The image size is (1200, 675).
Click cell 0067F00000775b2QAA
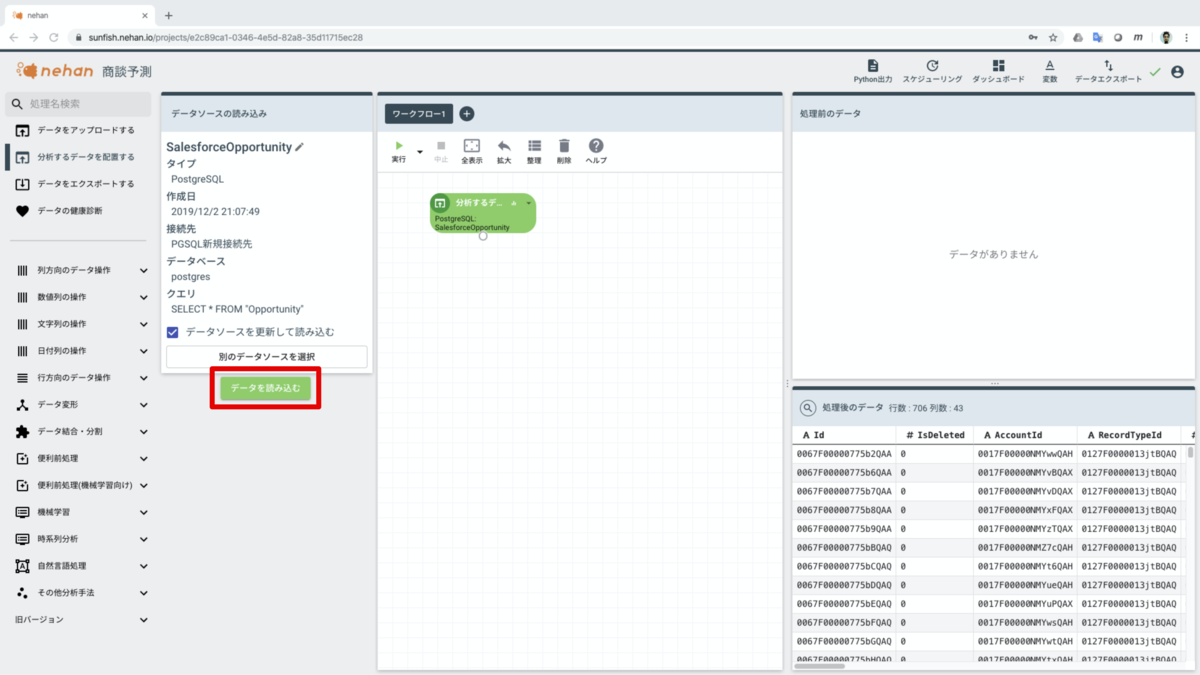coord(845,453)
